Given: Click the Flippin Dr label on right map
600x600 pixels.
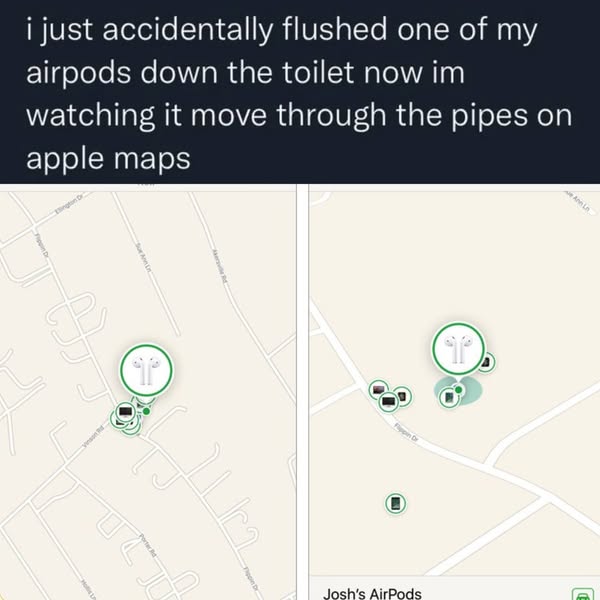Looking at the screenshot, I should tap(406, 432).
